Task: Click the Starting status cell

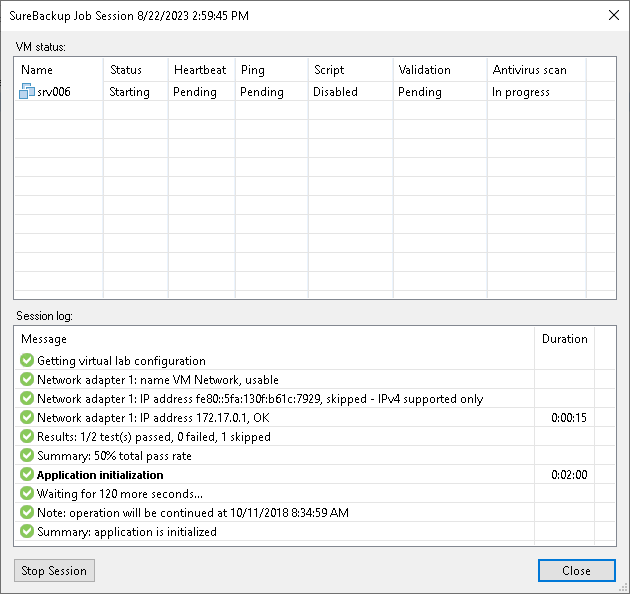Action: coord(129,92)
